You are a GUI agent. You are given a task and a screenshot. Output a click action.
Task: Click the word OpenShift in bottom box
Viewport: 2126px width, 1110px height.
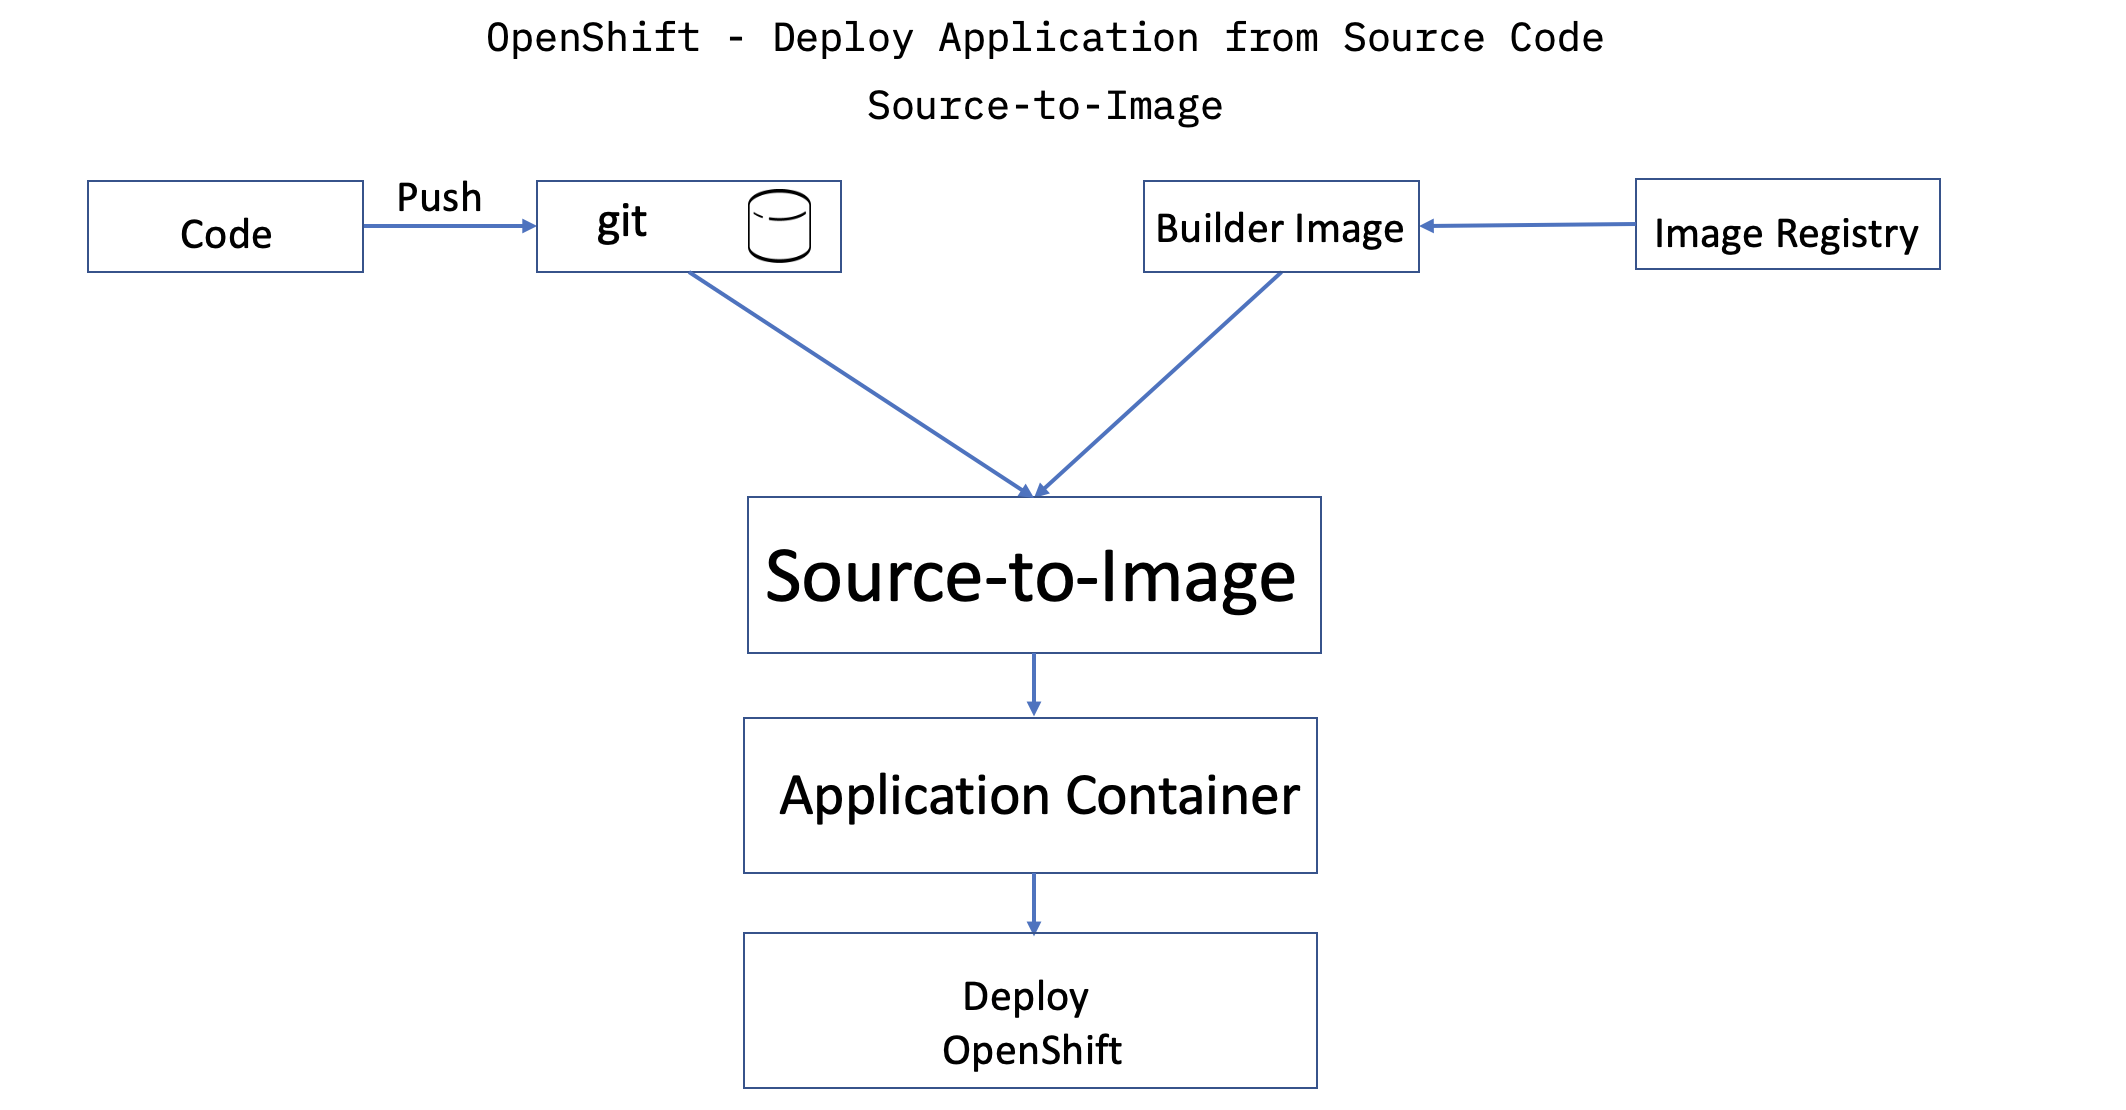[x=1031, y=1050]
